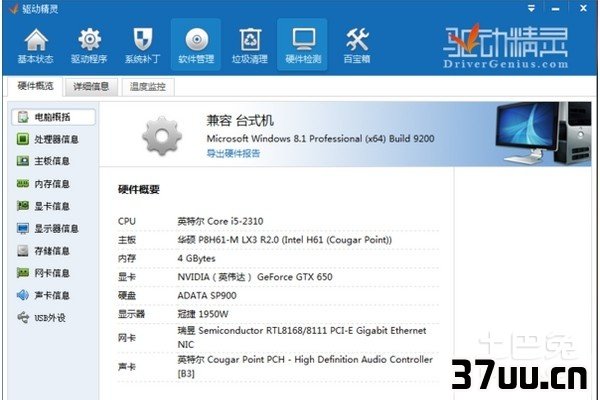Viewport: 600px width, 400px height.
Task: Switch to the 温度监控 tab
Action: click(148, 87)
